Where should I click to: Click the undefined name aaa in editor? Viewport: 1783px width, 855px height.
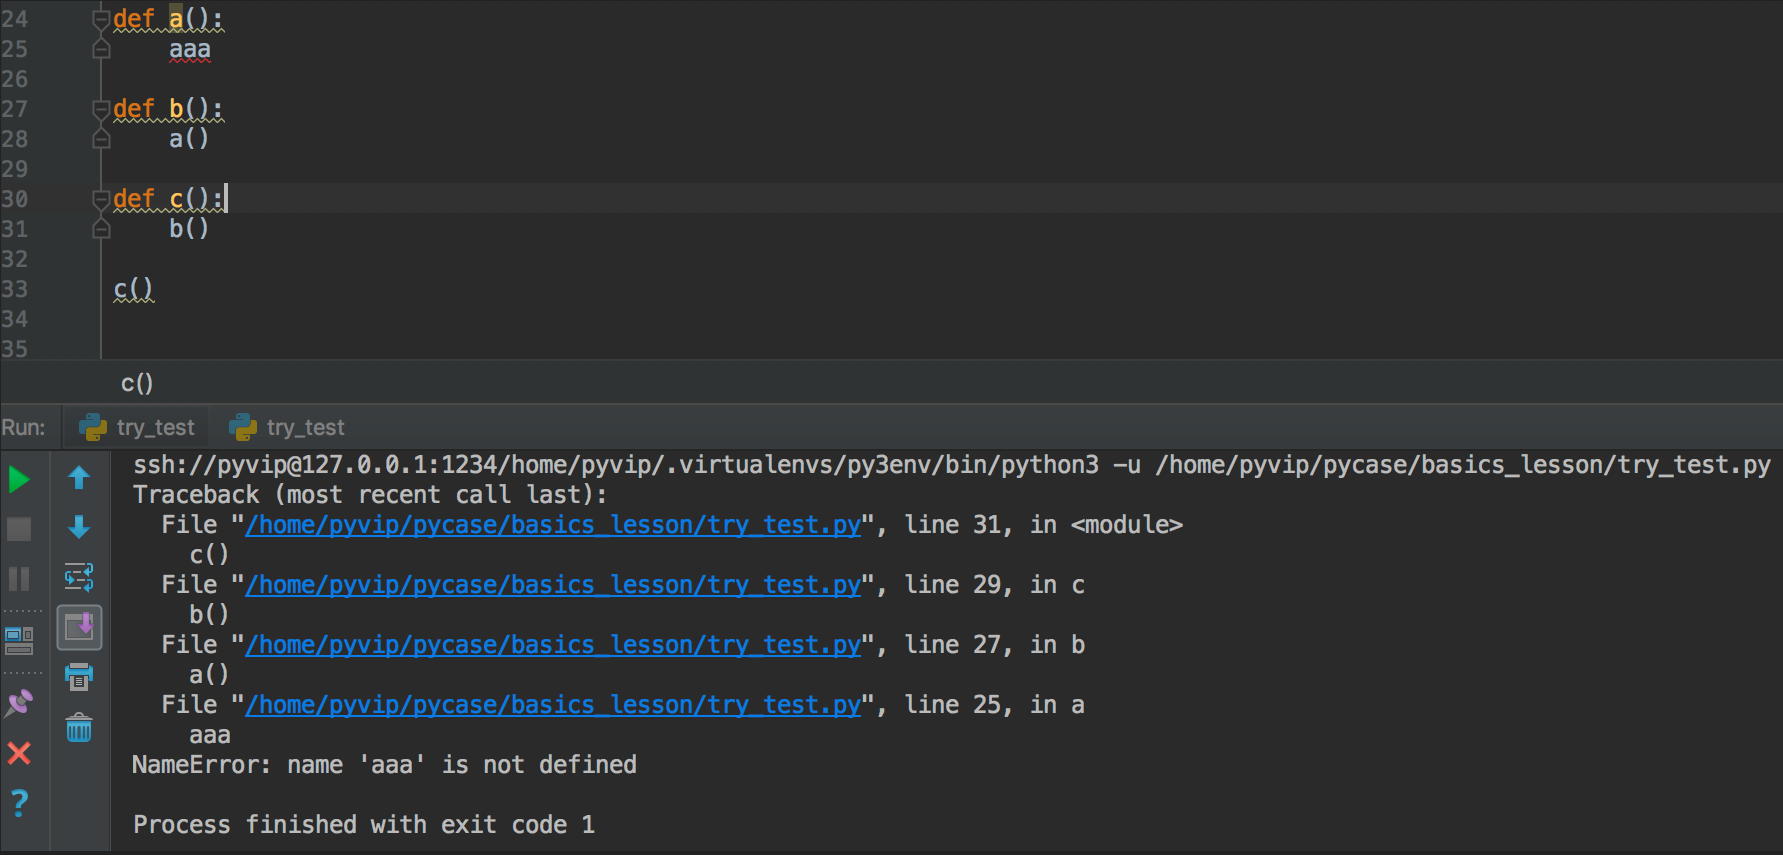tap(190, 50)
